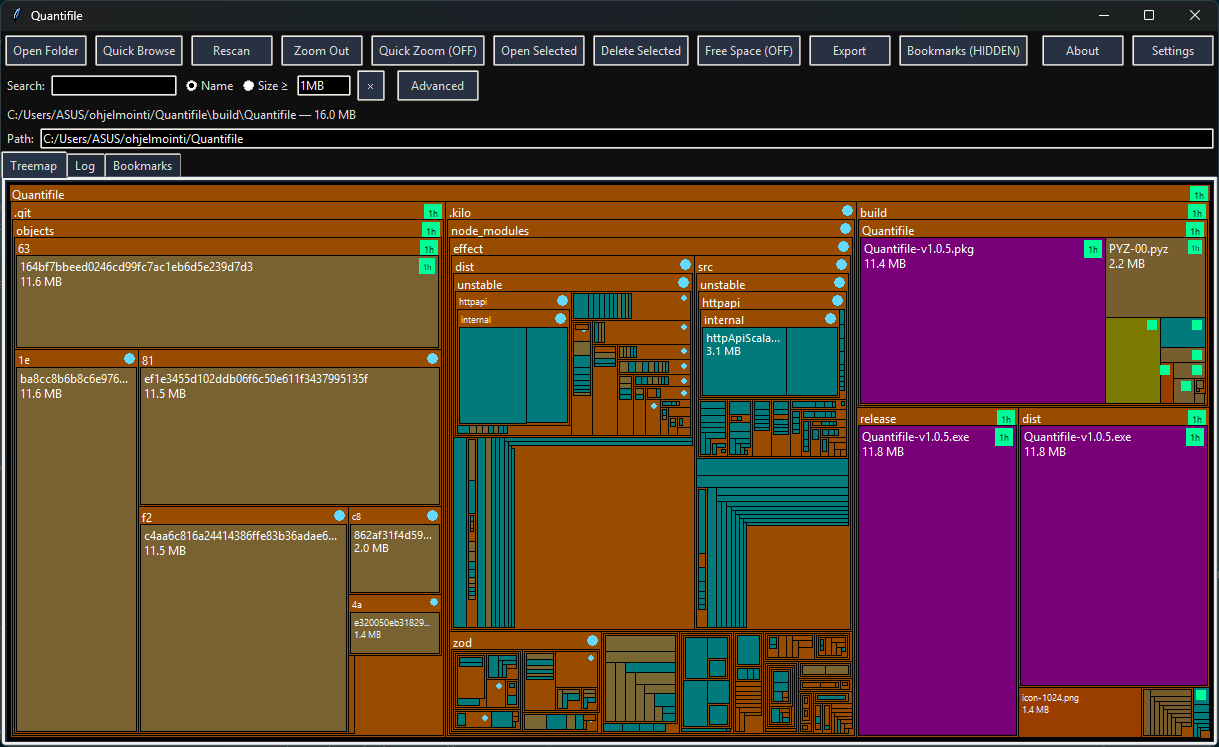Click the Path input field
Viewport: 1219px width, 747px height.
click(x=626, y=139)
